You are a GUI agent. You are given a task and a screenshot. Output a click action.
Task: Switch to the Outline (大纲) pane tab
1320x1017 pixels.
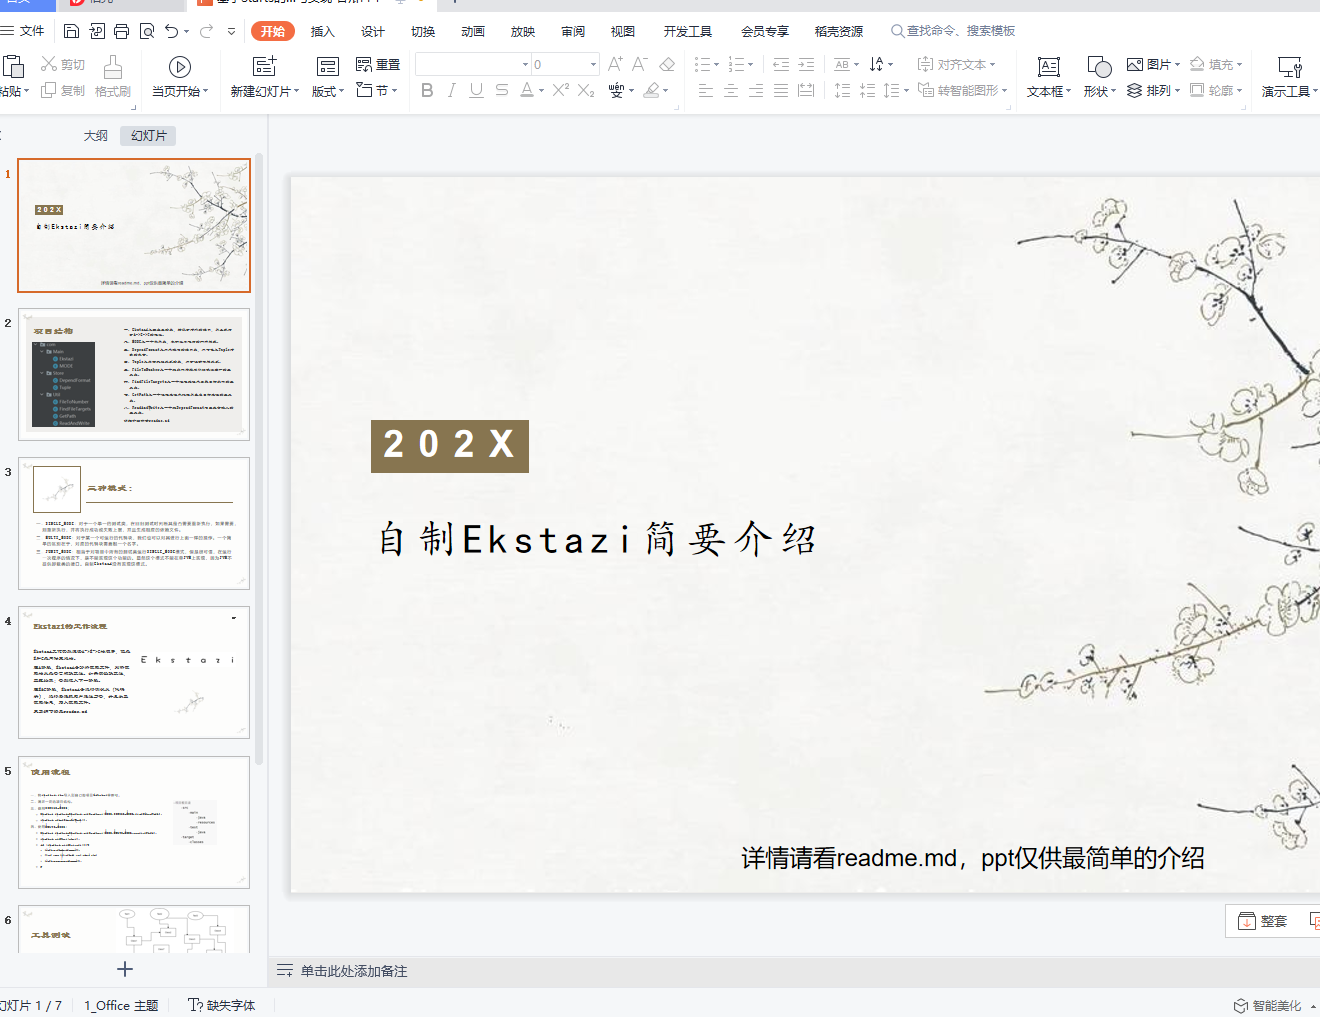[x=96, y=136]
